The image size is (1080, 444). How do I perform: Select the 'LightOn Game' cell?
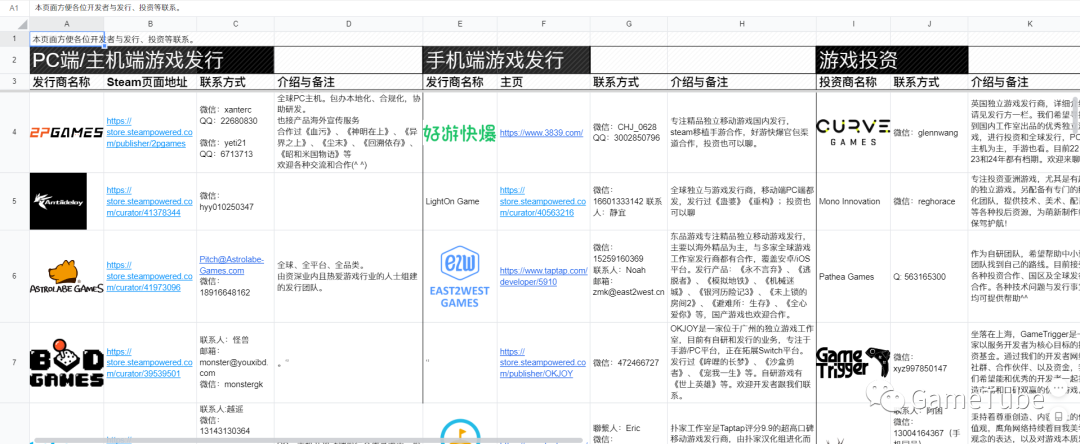(460, 201)
